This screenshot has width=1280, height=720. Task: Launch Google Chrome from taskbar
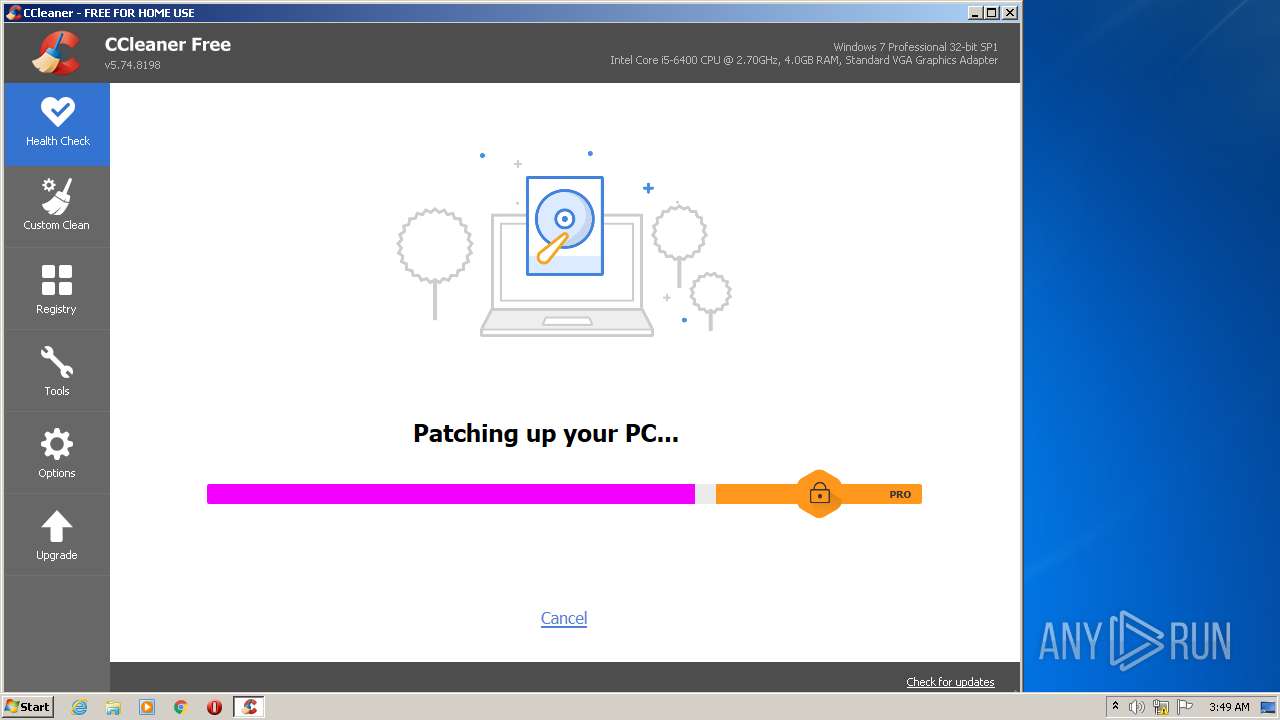(x=181, y=707)
